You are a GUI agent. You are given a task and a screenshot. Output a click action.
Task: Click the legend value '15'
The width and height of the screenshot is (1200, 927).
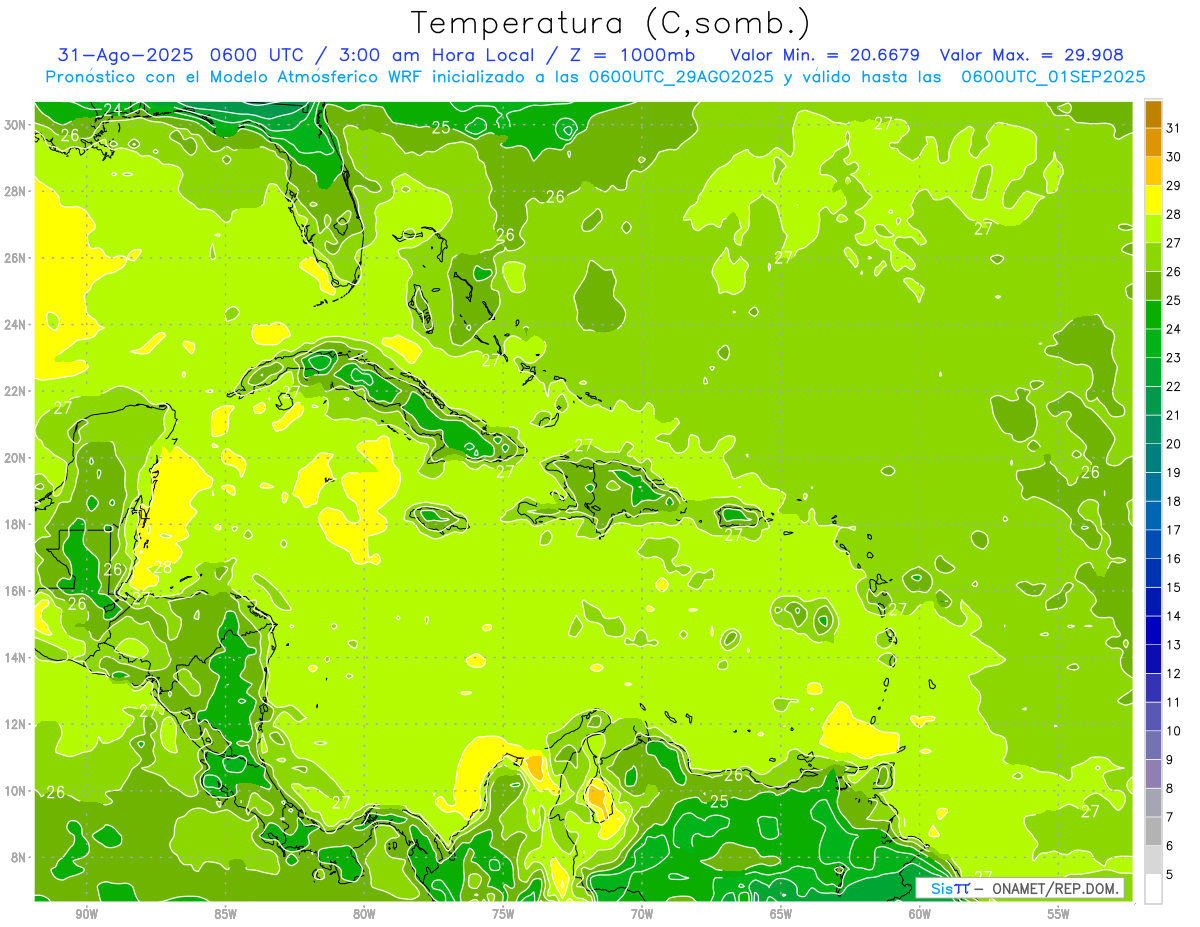(x=1174, y=587)
